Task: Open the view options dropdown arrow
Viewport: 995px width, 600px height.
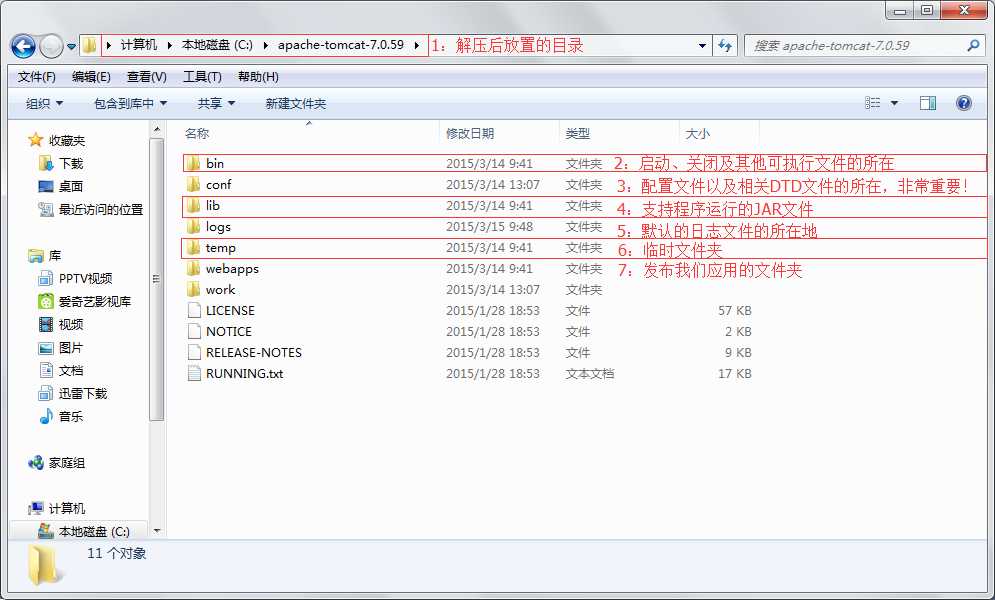Action: pyautogui.click(x=894, y=103)
